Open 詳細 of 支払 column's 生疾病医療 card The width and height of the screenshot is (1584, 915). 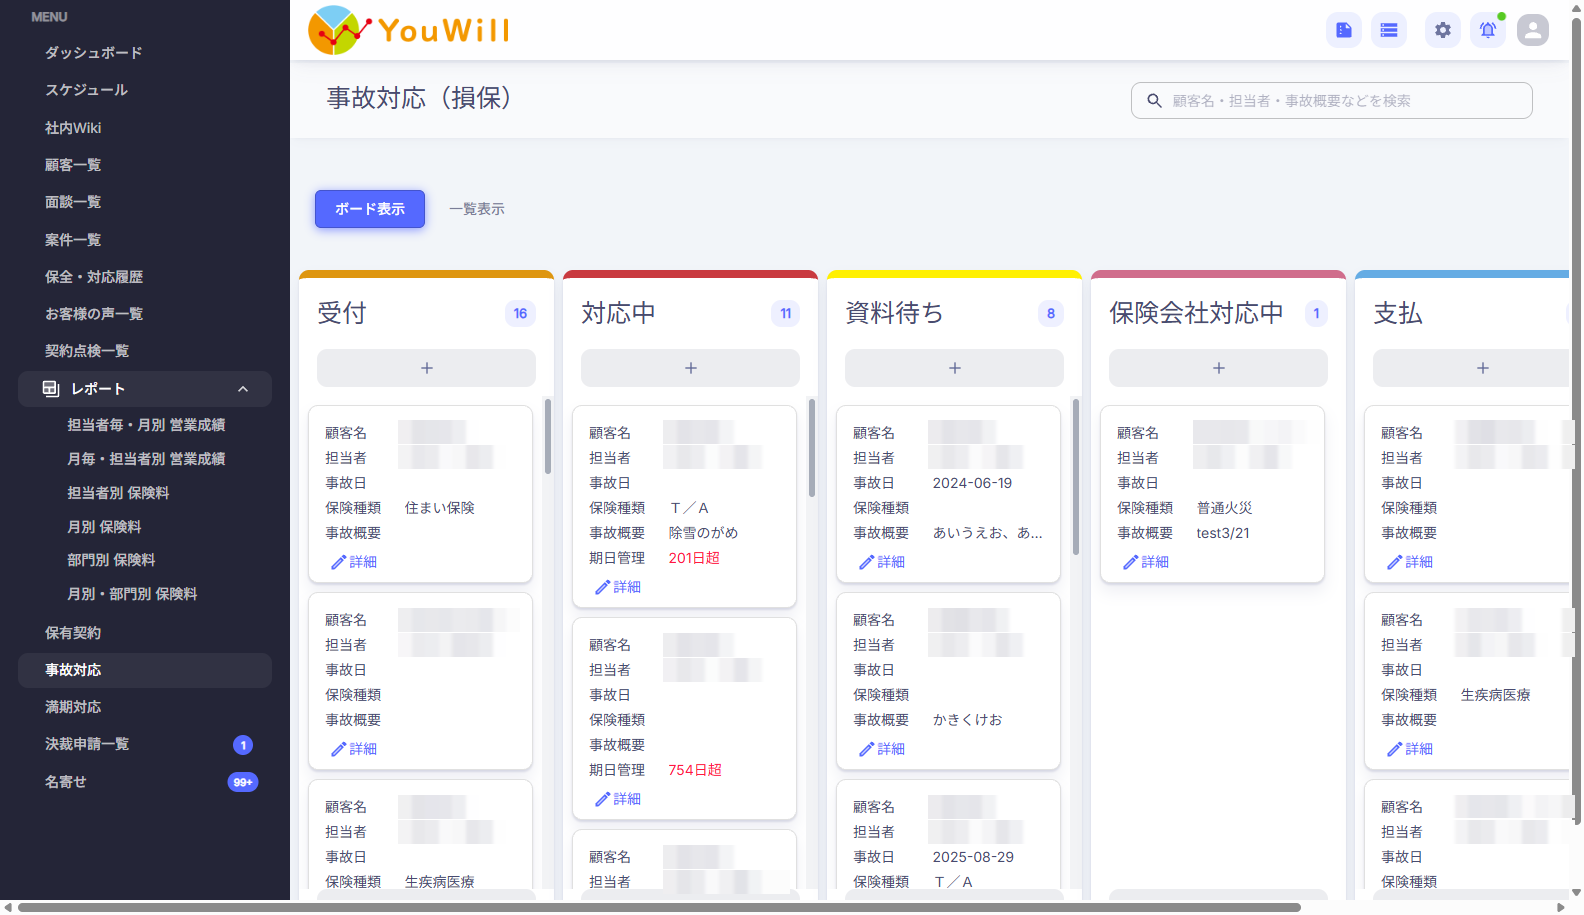pos(1410,749)
